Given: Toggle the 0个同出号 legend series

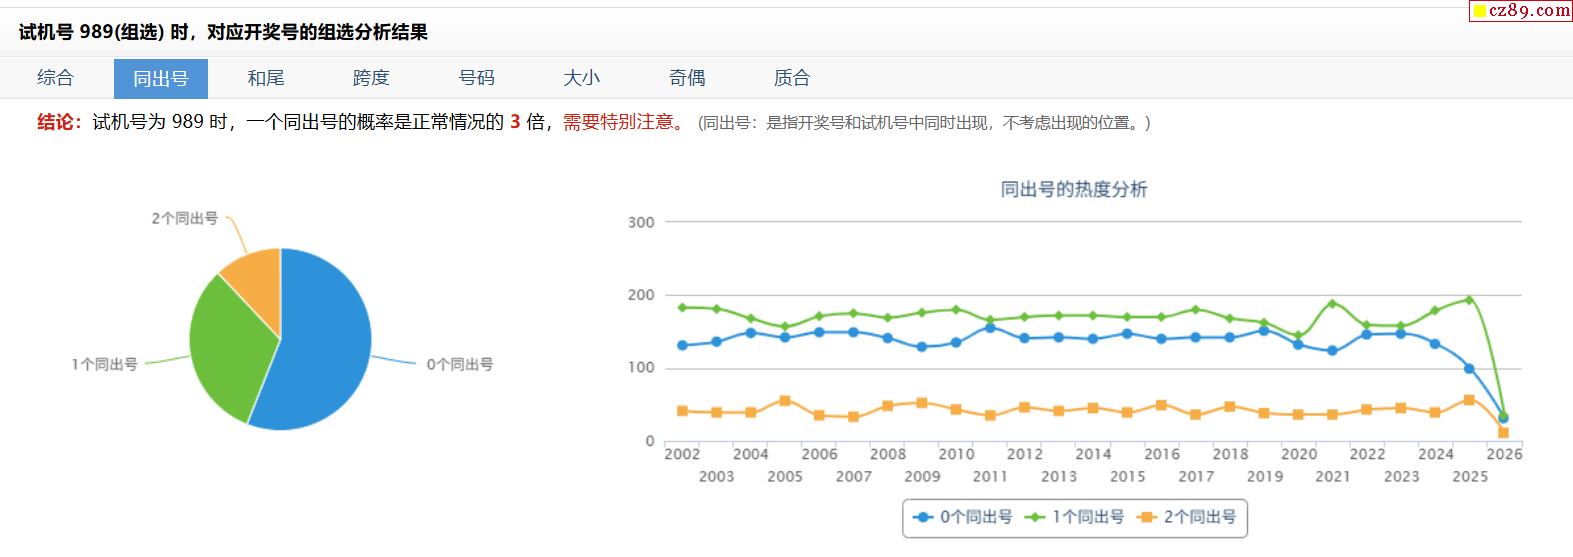Looking at the screenshot, I should [x=964, y=517].
